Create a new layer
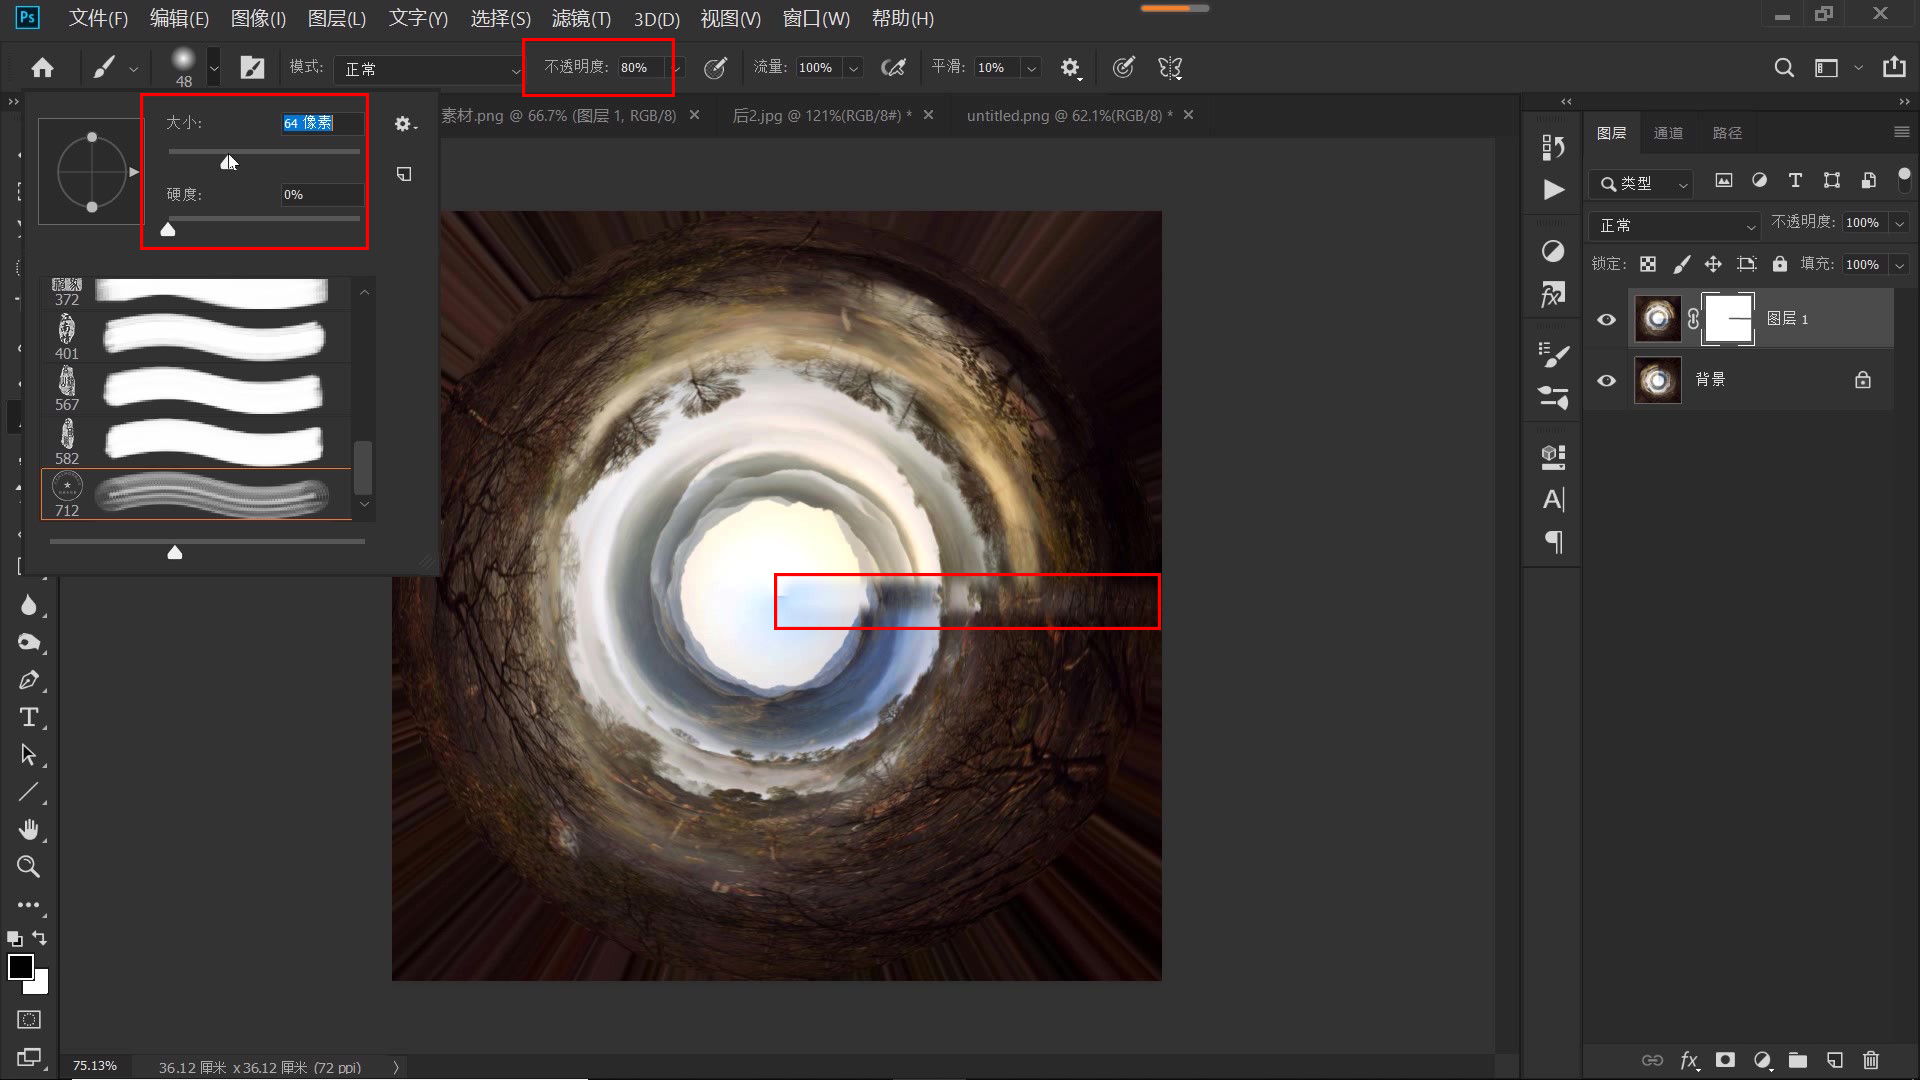1920x1080 pixels. point(1834,1061)
